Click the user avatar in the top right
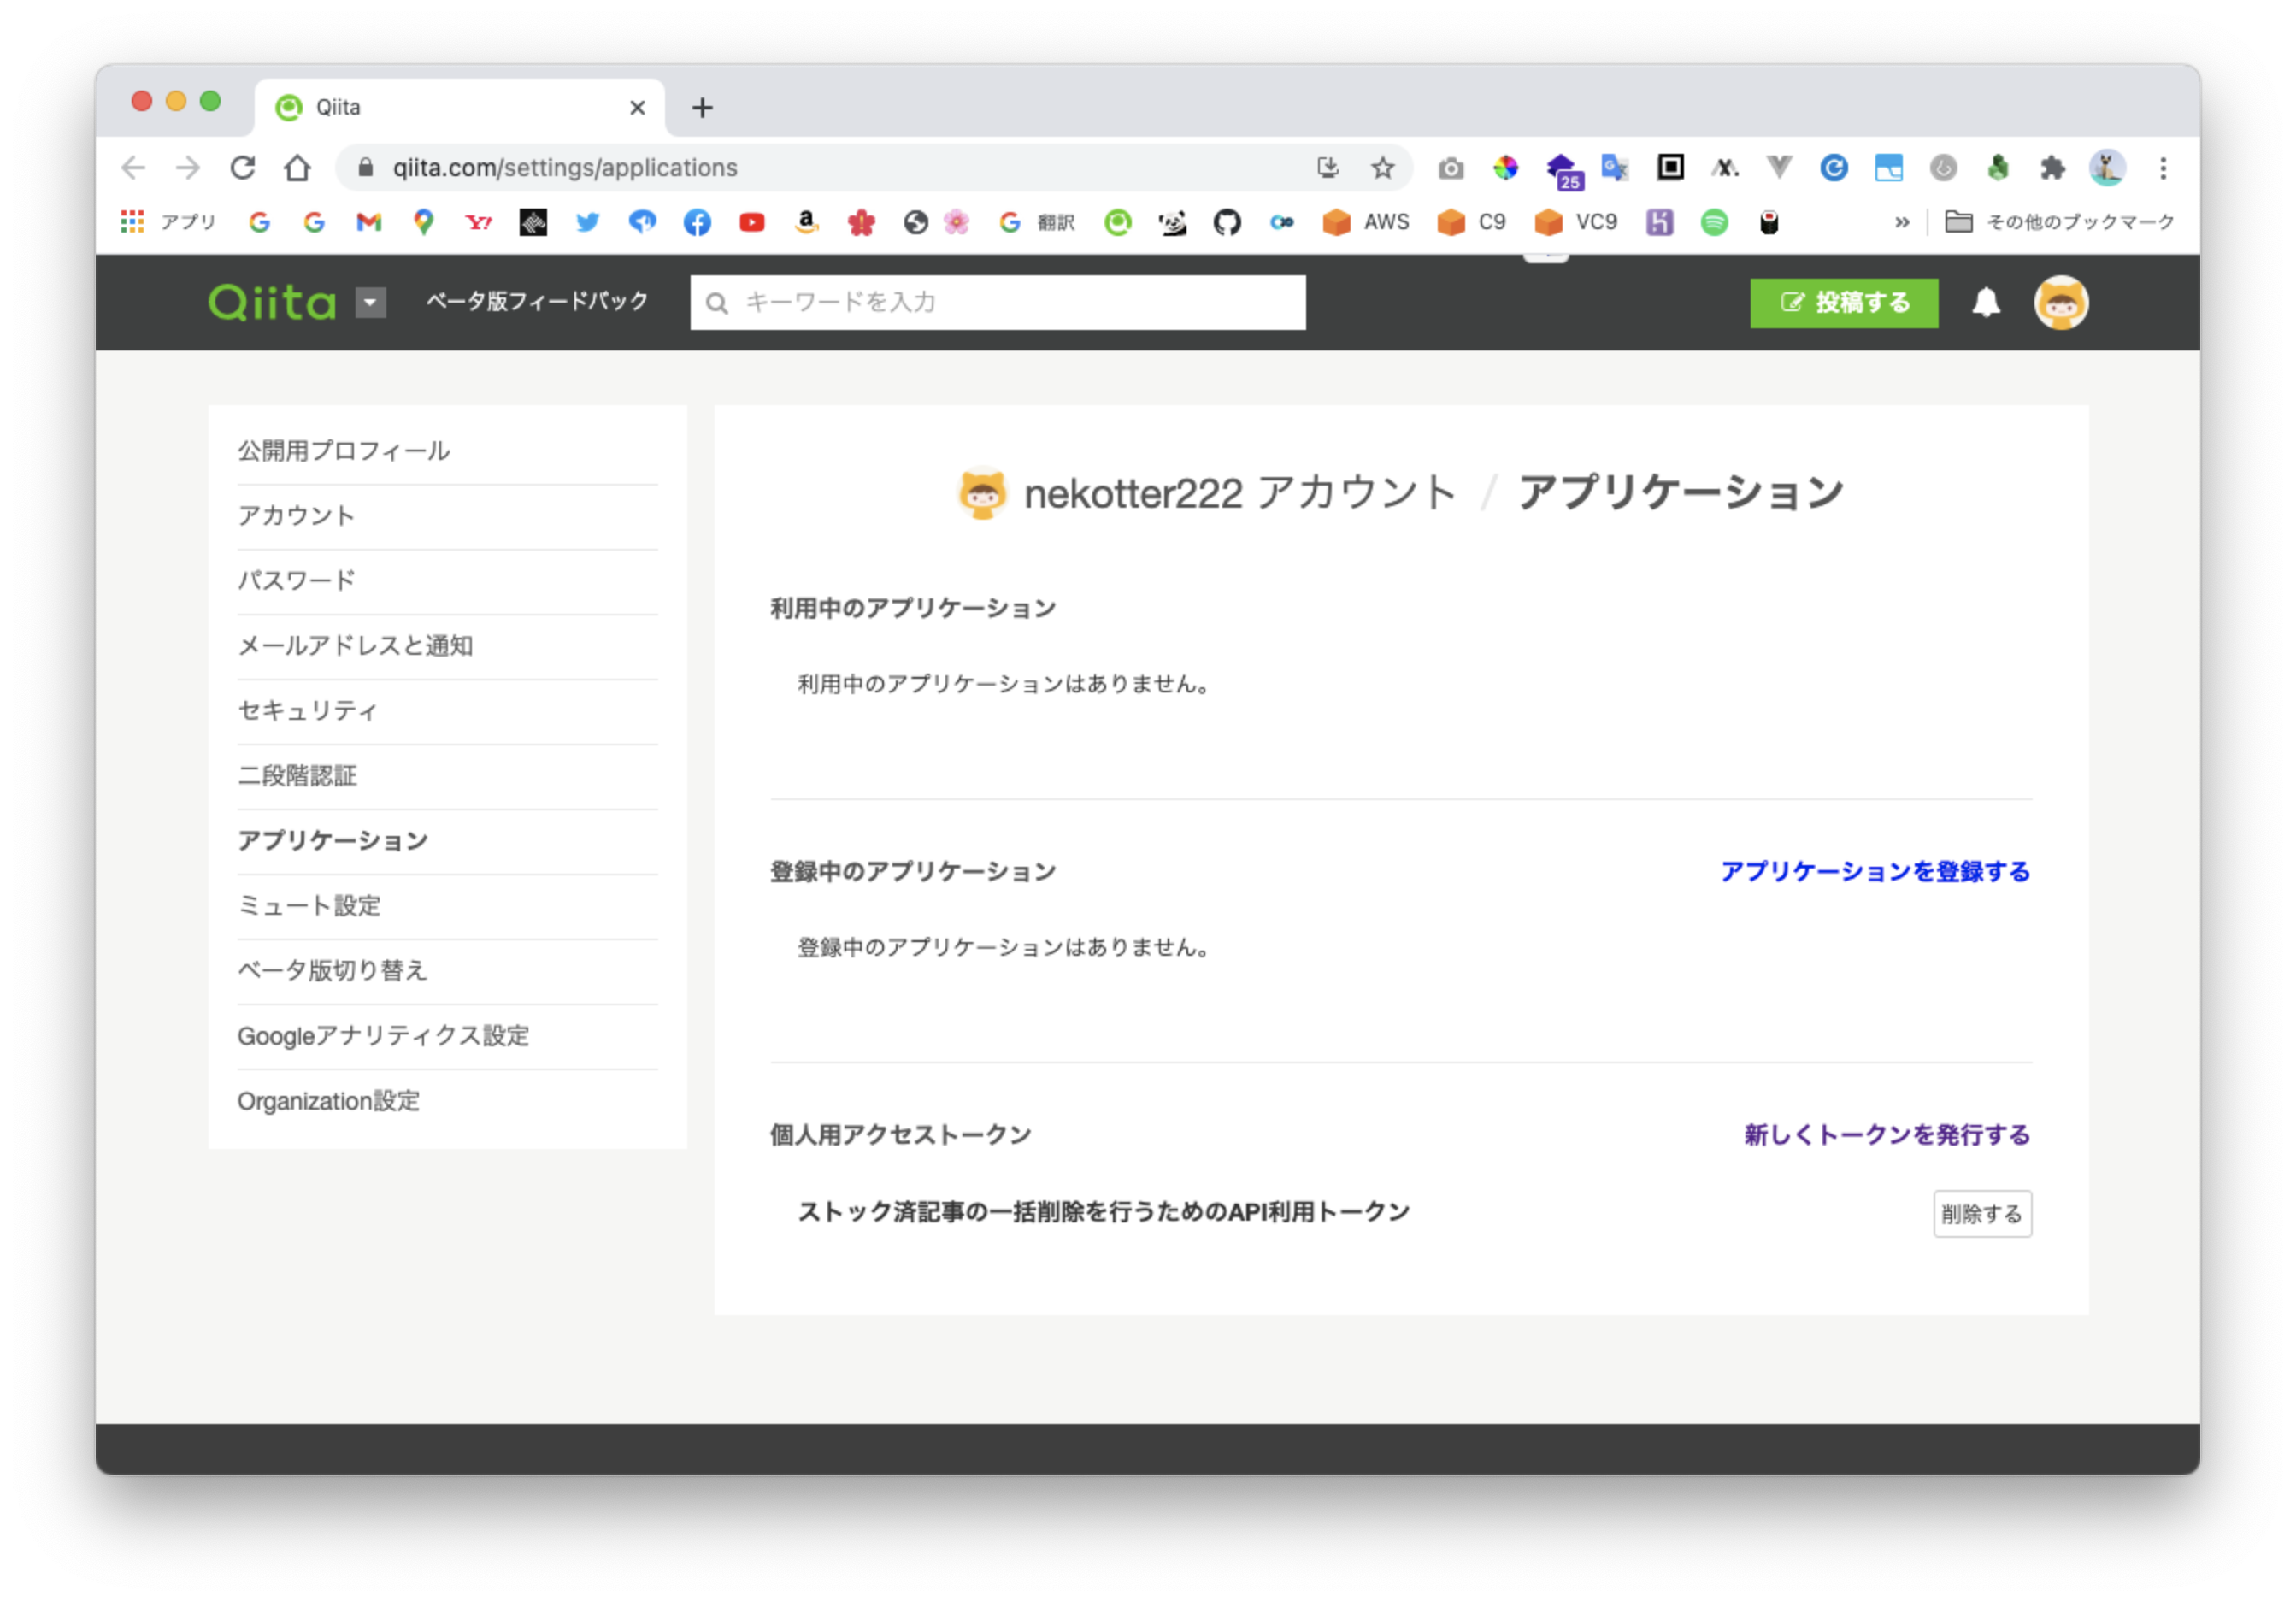The image size is (2296, 1602). pyautogui.click(x=2061, y=302)
